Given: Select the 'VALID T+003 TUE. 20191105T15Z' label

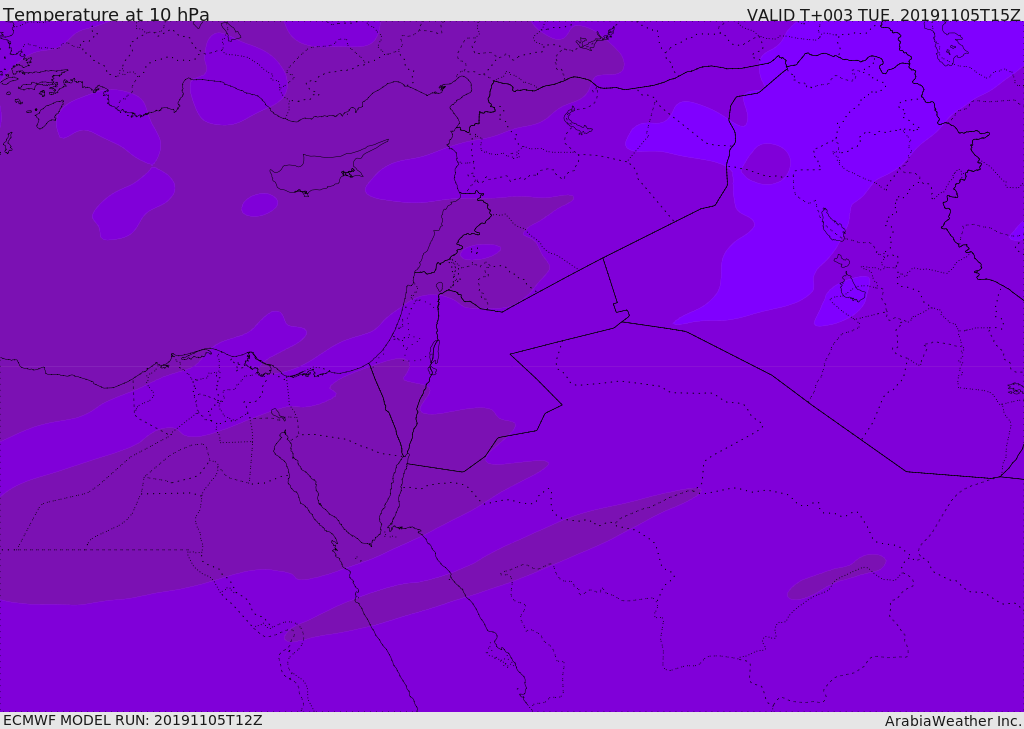Looking at the screenshot, I should coord(884,15).
